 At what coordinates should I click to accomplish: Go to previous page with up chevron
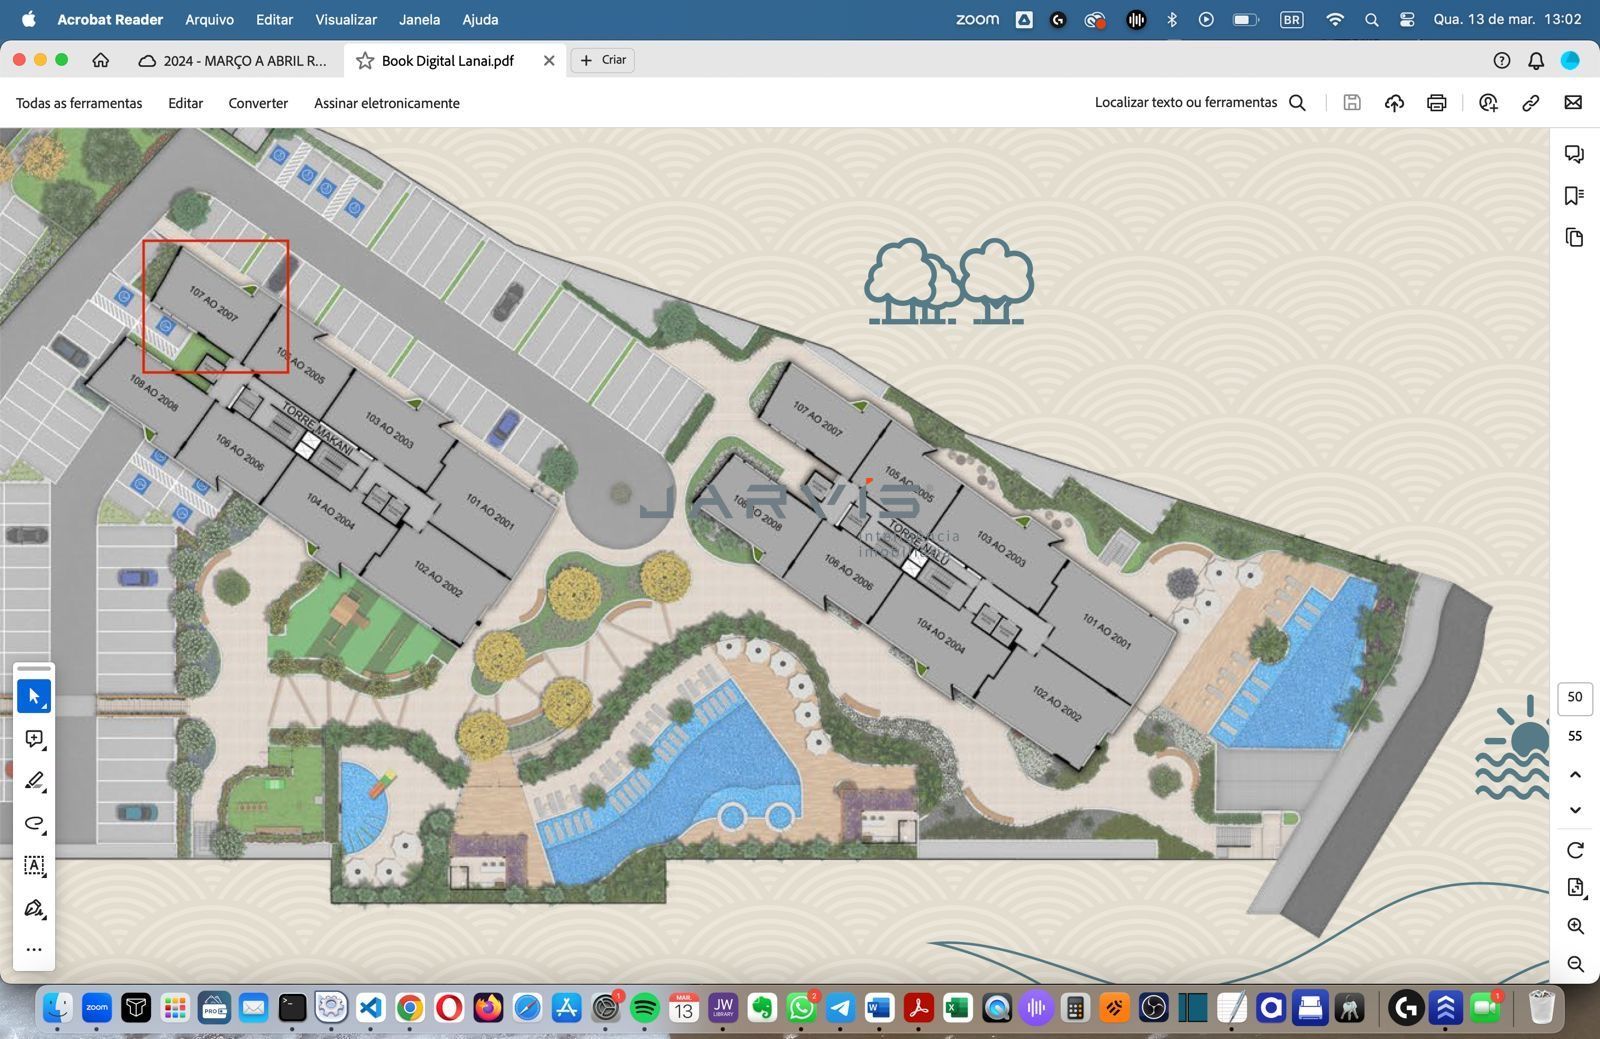(x=1575, y=775)
